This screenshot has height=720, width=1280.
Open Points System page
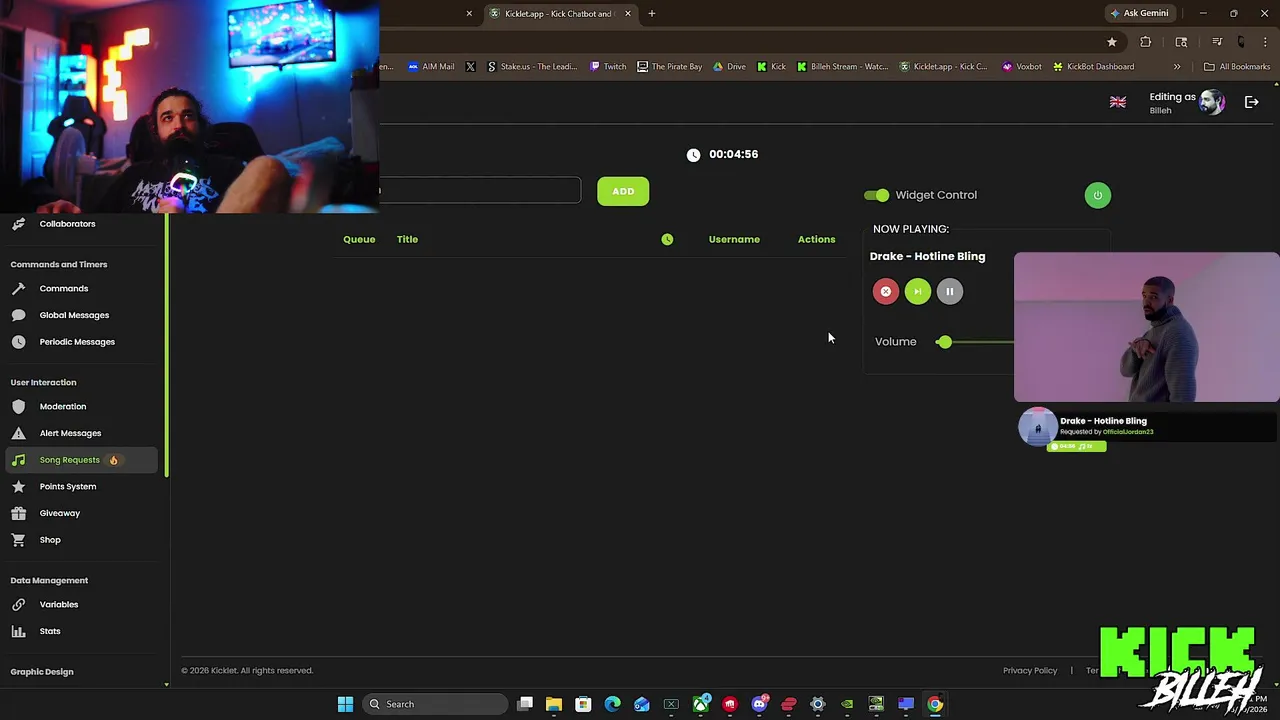68,487
